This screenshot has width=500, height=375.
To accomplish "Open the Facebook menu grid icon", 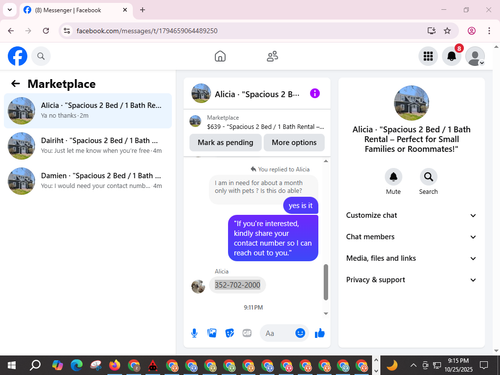I will point(428,56).
